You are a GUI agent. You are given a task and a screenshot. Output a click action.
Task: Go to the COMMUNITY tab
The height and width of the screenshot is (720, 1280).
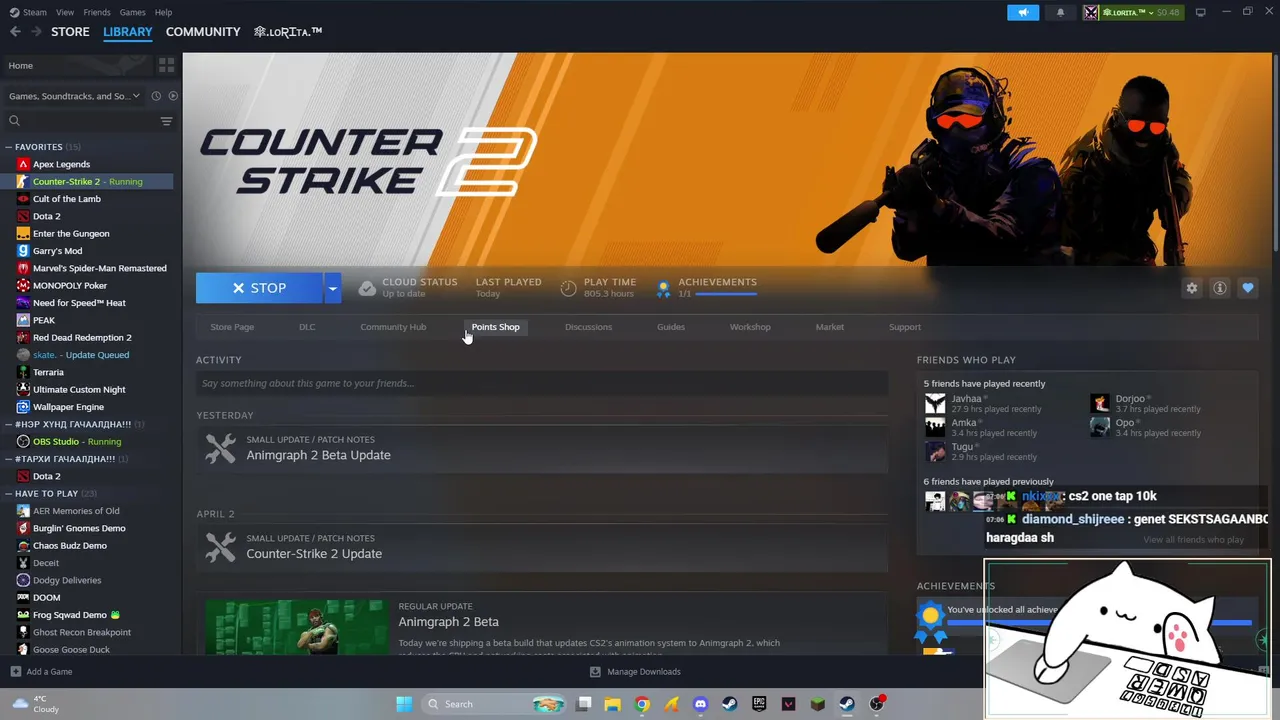point(203,32)
